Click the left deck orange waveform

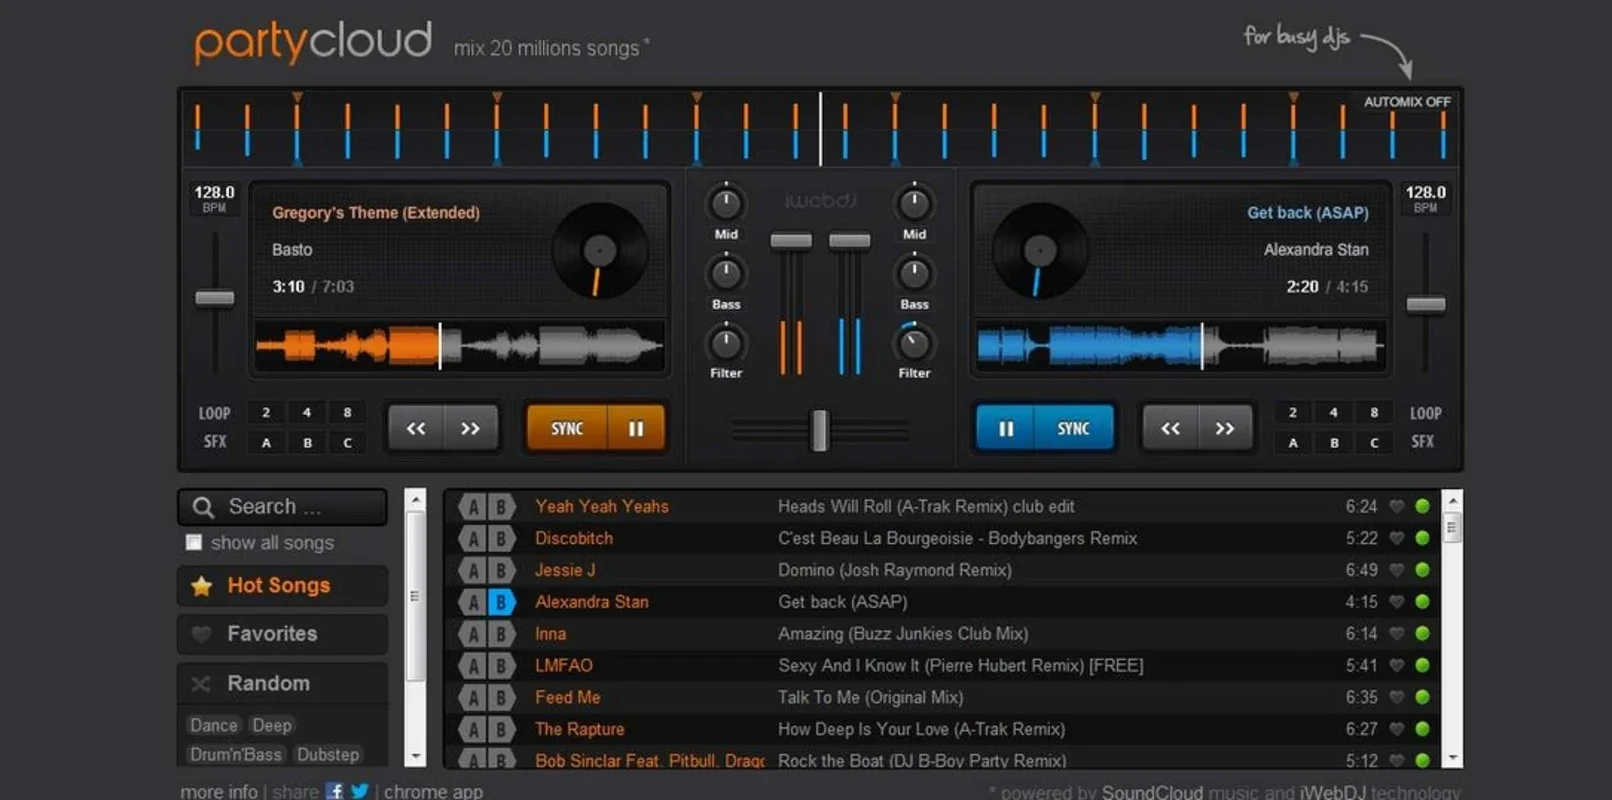[x=460, y=346]
